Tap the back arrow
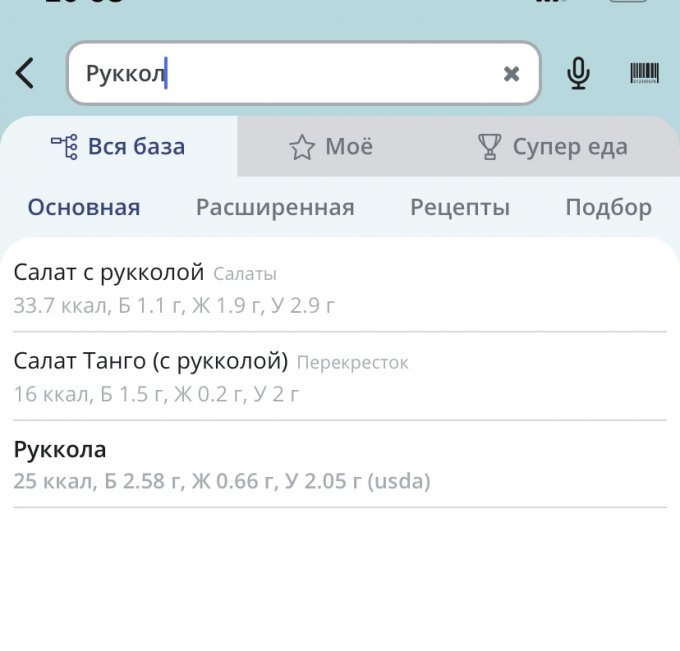The height and width of the screenshot is (651, 680). point(26,73)
